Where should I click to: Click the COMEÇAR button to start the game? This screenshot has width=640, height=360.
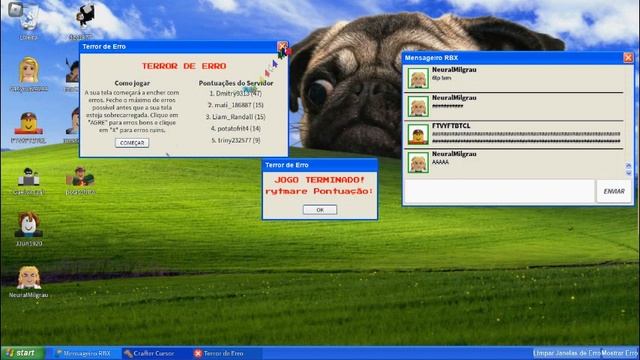132,143
